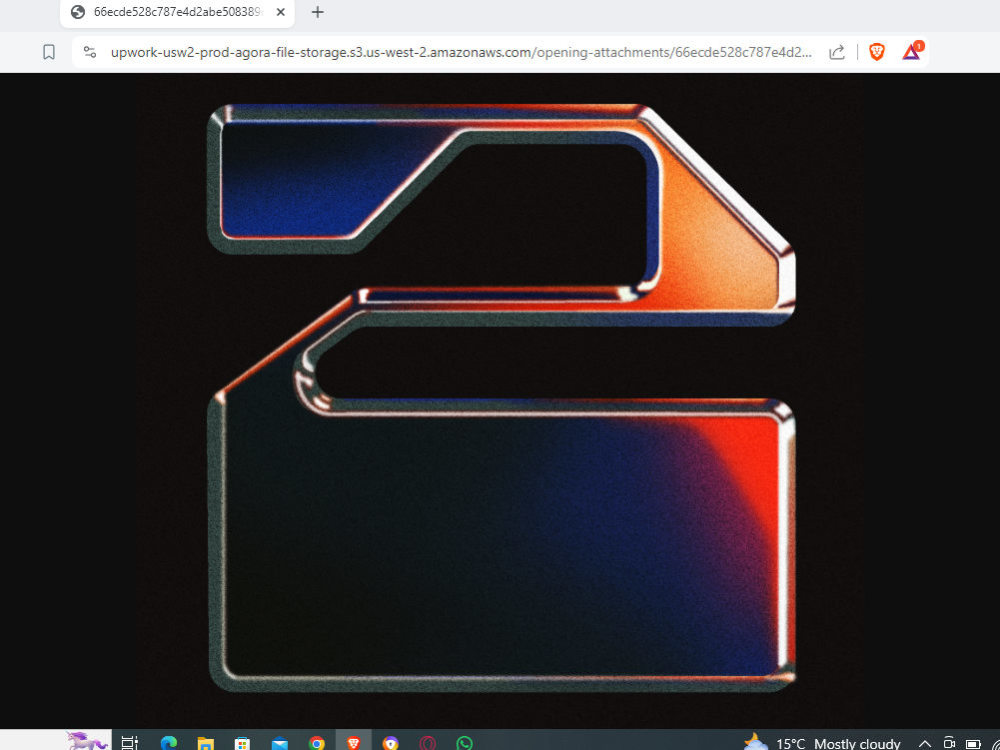The width and height of the screenshot is (1000, 750).
Task: Open site information settings icon
Action: coord(90,52)
